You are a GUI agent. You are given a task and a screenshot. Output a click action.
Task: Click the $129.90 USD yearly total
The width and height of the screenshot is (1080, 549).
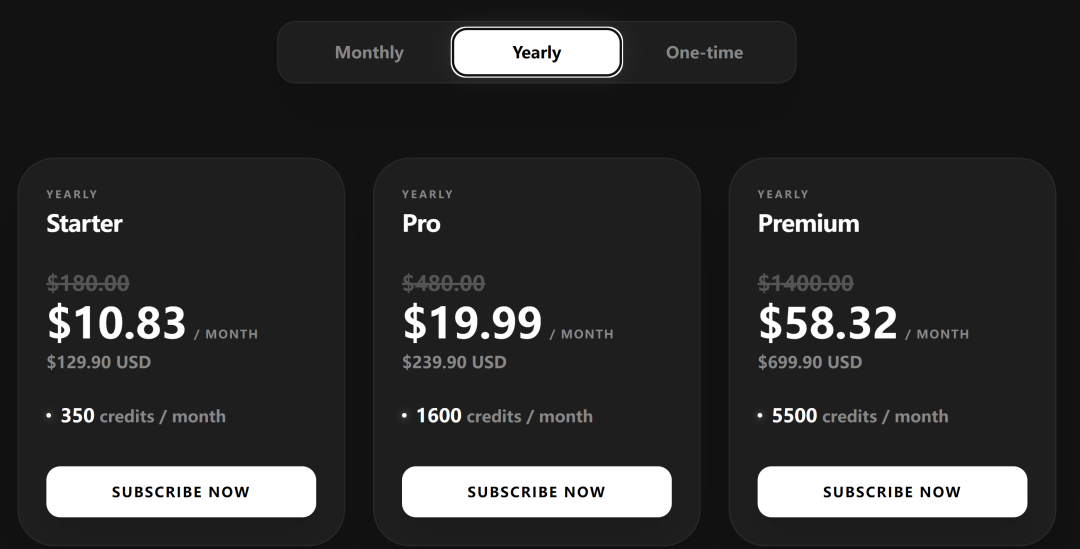point(99,362)
